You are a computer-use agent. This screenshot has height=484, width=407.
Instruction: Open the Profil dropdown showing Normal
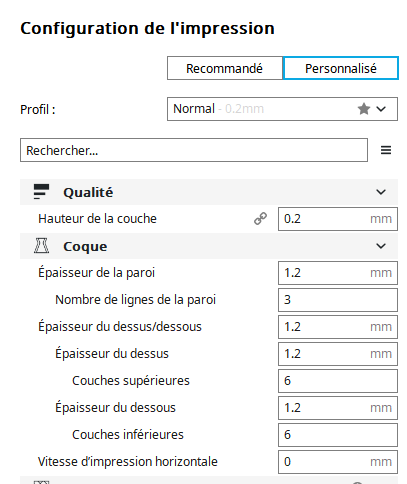[x=282, y=109]
